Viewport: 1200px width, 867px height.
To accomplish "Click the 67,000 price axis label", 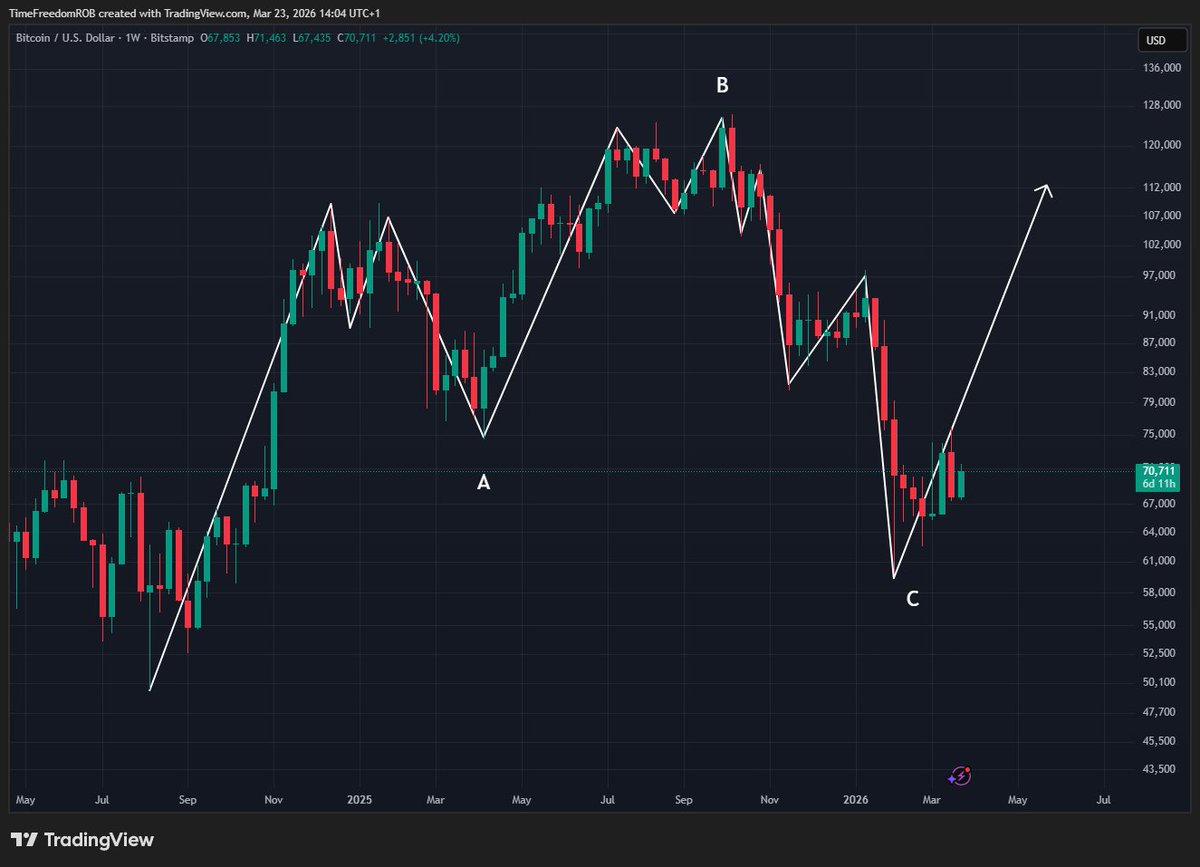I will pos(1157,503).
